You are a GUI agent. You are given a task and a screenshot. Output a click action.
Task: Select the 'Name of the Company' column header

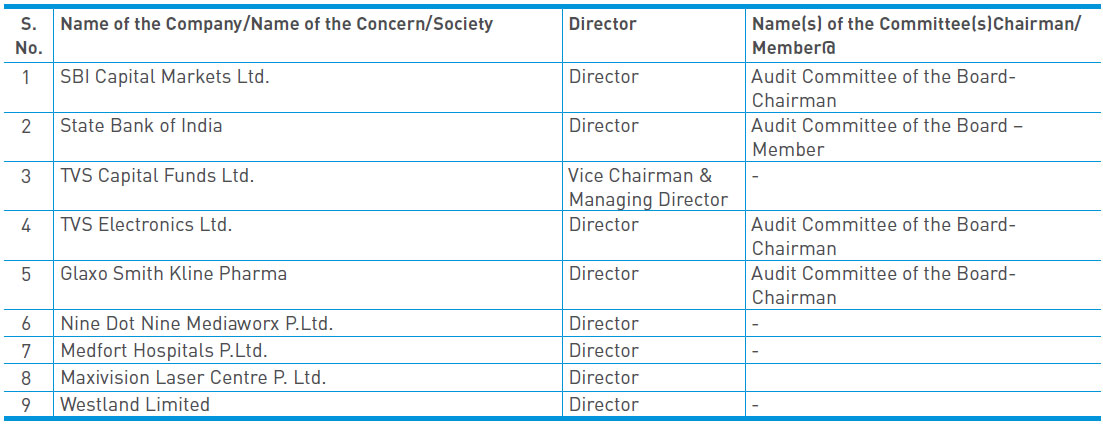[x=277, y=24]
